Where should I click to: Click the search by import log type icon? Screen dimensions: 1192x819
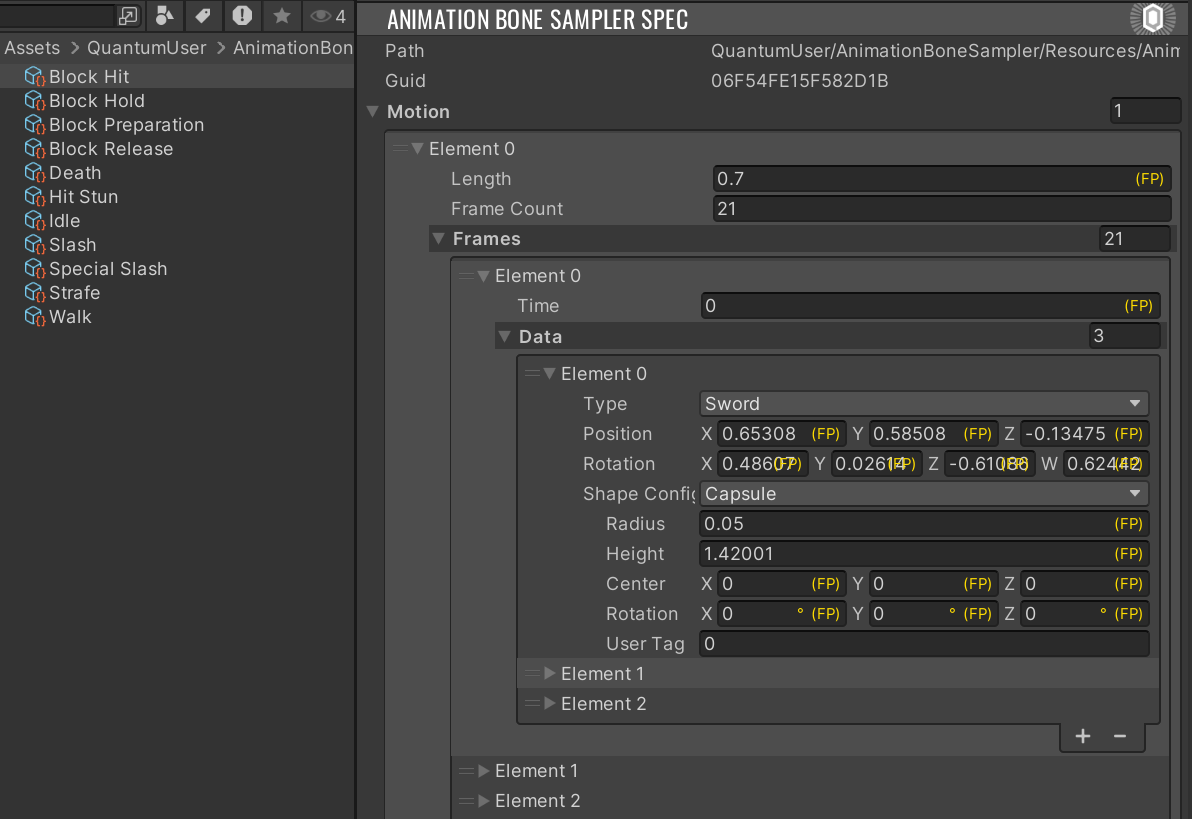pyautogui.click(x=242, y=16)
